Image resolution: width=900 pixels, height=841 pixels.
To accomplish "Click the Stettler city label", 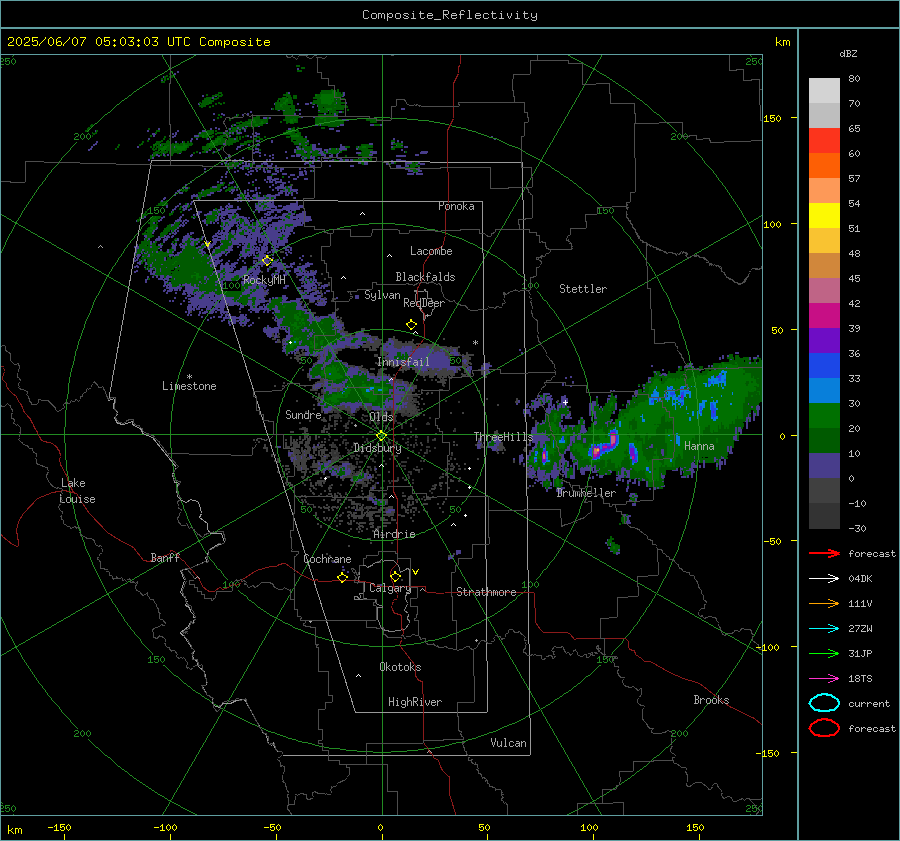I will pyautogui.click(x=583, y=289).
